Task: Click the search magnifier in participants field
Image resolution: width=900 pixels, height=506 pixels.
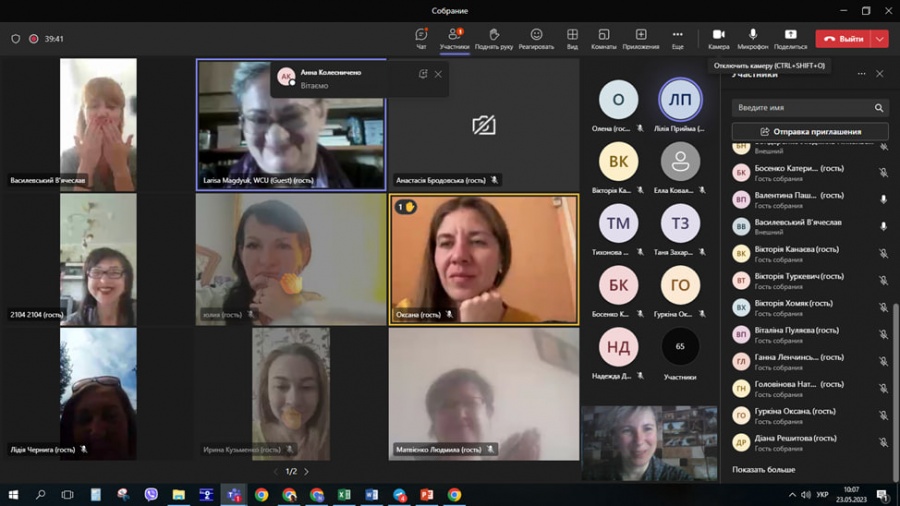Action: coord(879,108)
